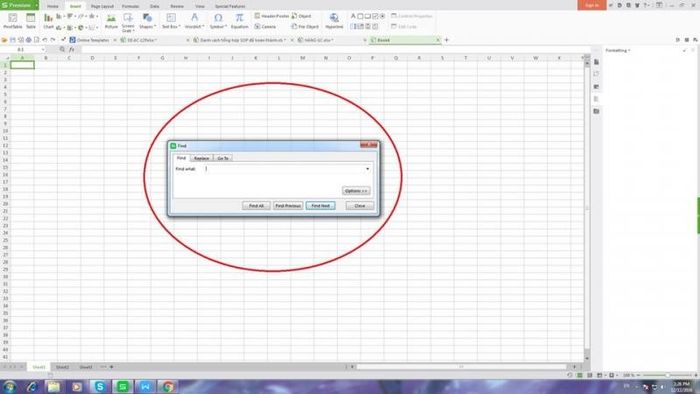Insert a PivotTable from the ribbon
The image size is (700, 394).
[12, 21]
